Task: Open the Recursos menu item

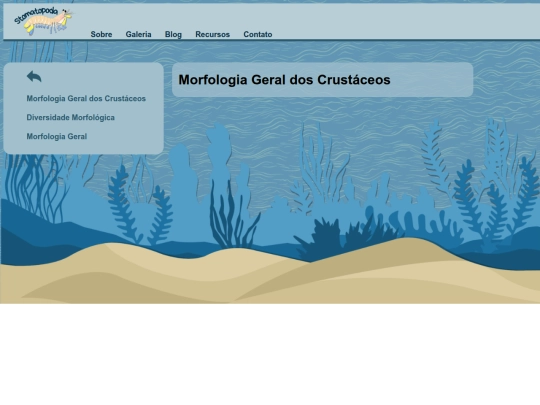Action: (212, 34)
